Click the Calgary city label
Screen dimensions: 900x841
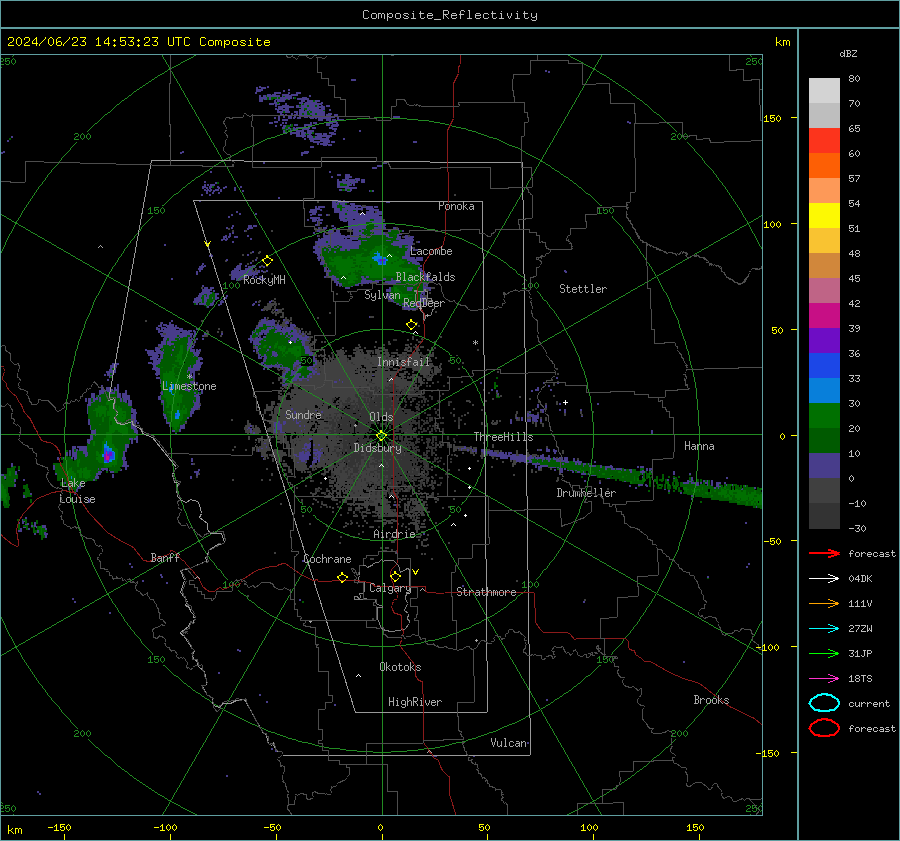pyautogui.click(x=390, y=588)
